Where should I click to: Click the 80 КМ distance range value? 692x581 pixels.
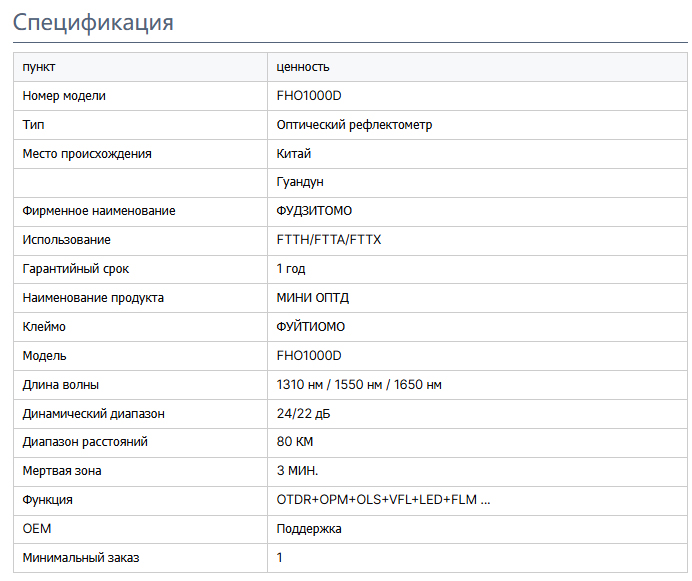tap(295, 442)
